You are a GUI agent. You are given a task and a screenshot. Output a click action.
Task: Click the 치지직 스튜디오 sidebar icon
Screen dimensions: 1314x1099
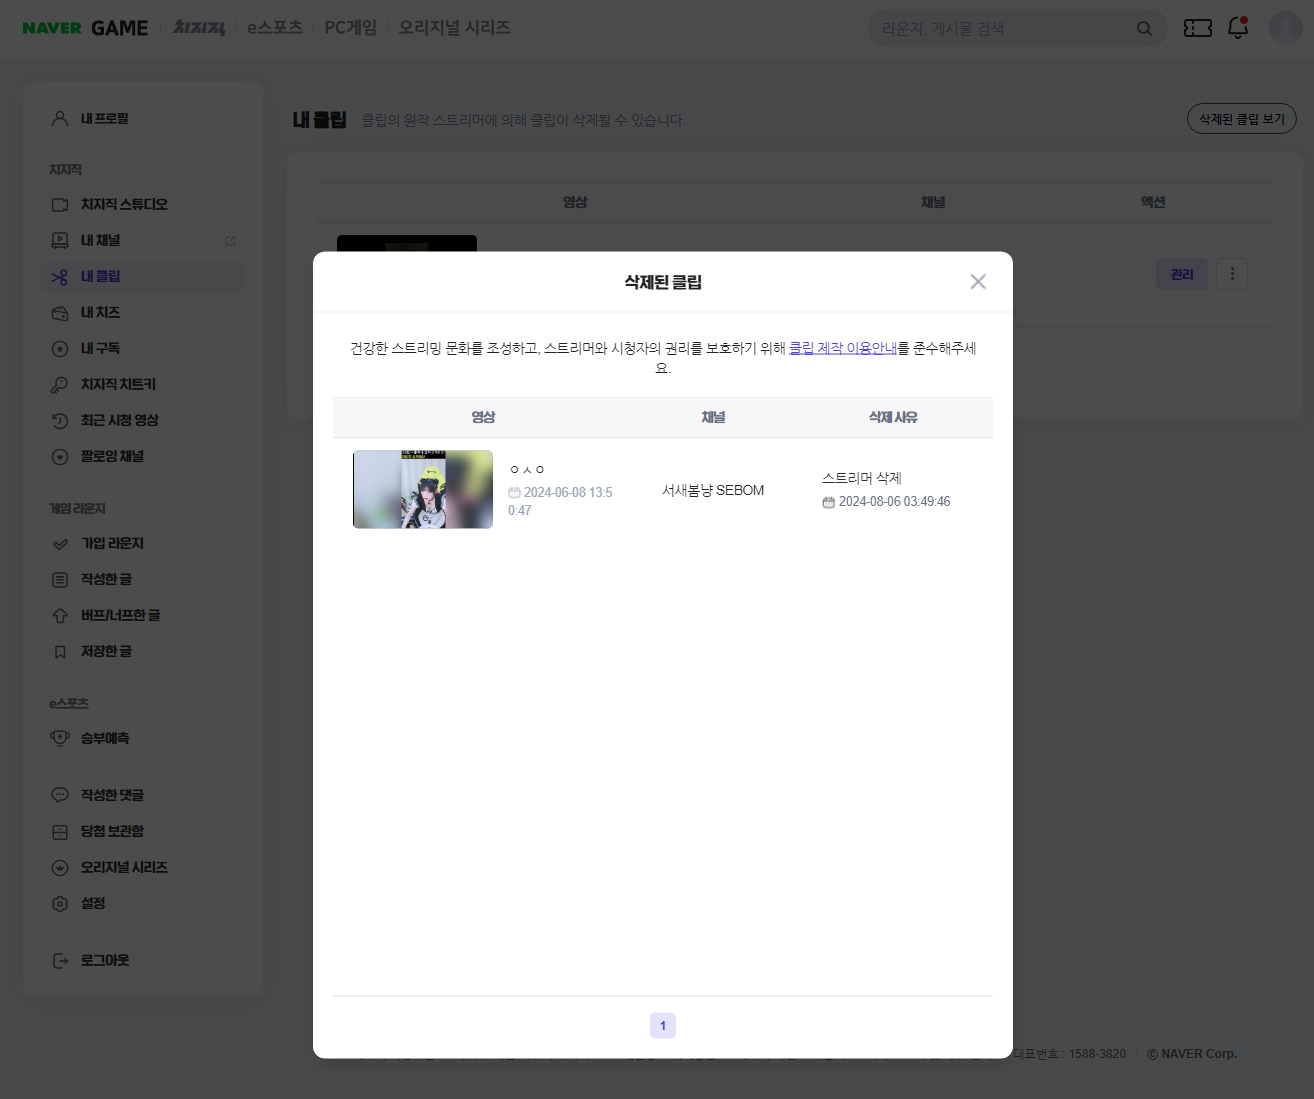click(60, 205)
